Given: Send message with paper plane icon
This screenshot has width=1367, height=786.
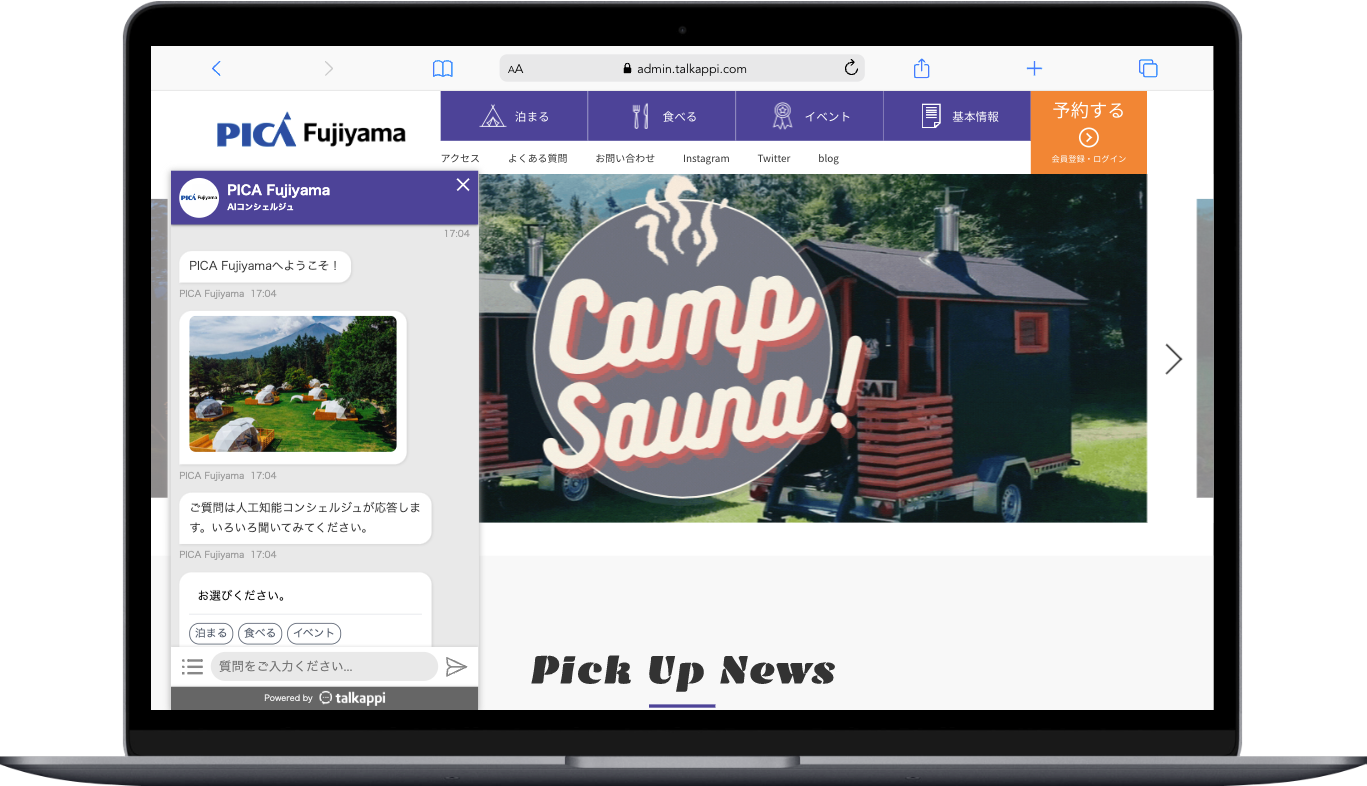Looking at the screenshot, I should 456,666.
